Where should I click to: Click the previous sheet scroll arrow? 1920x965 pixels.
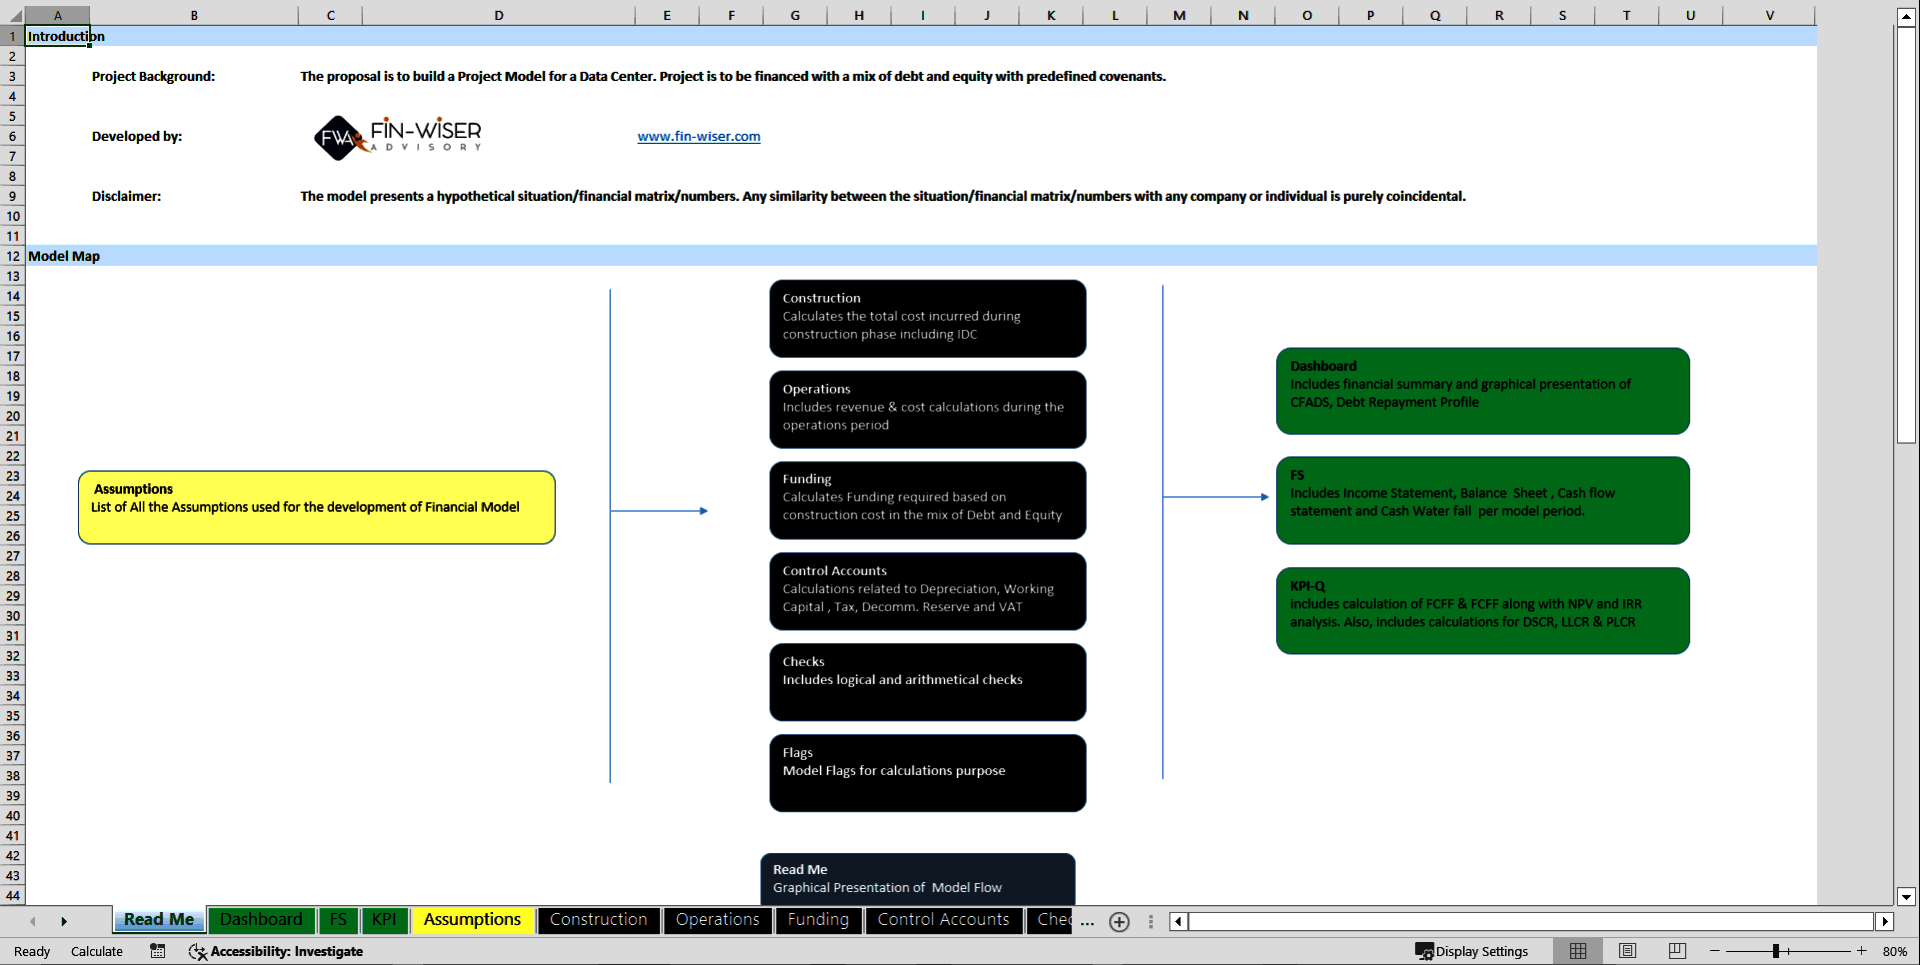click(33, 921)
